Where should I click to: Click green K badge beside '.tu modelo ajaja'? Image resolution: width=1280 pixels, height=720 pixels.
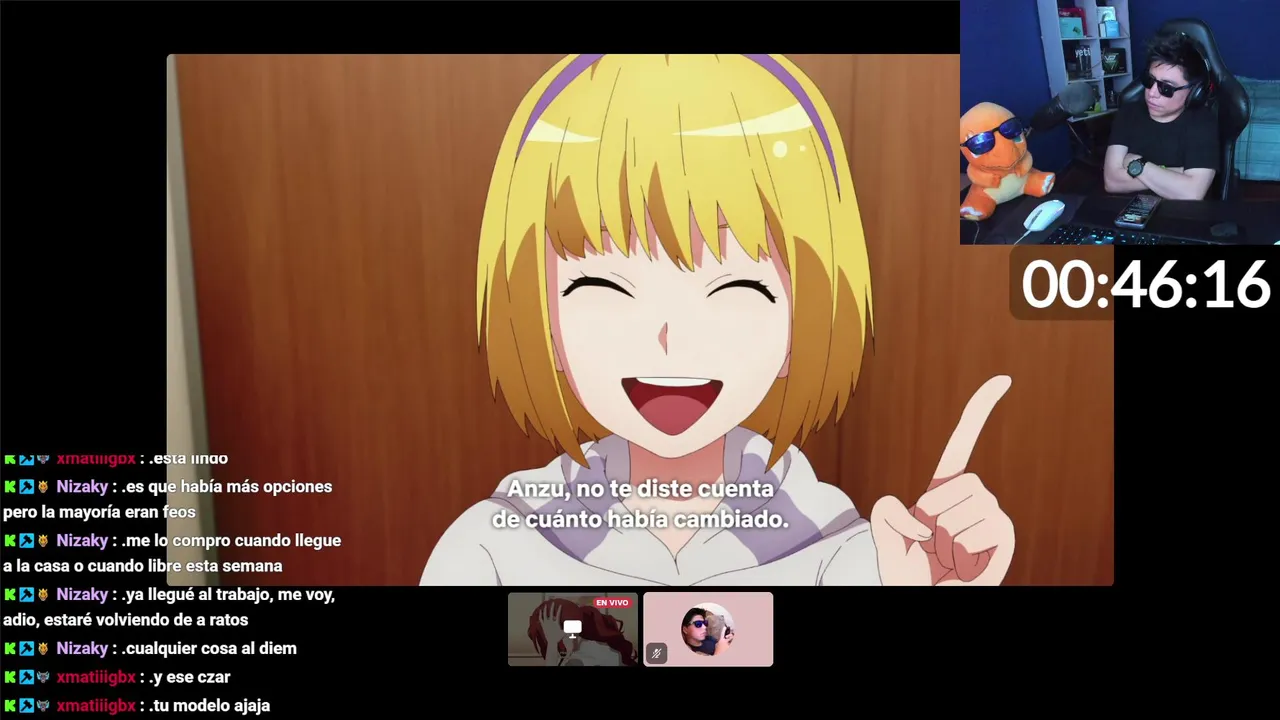[10, 705]
